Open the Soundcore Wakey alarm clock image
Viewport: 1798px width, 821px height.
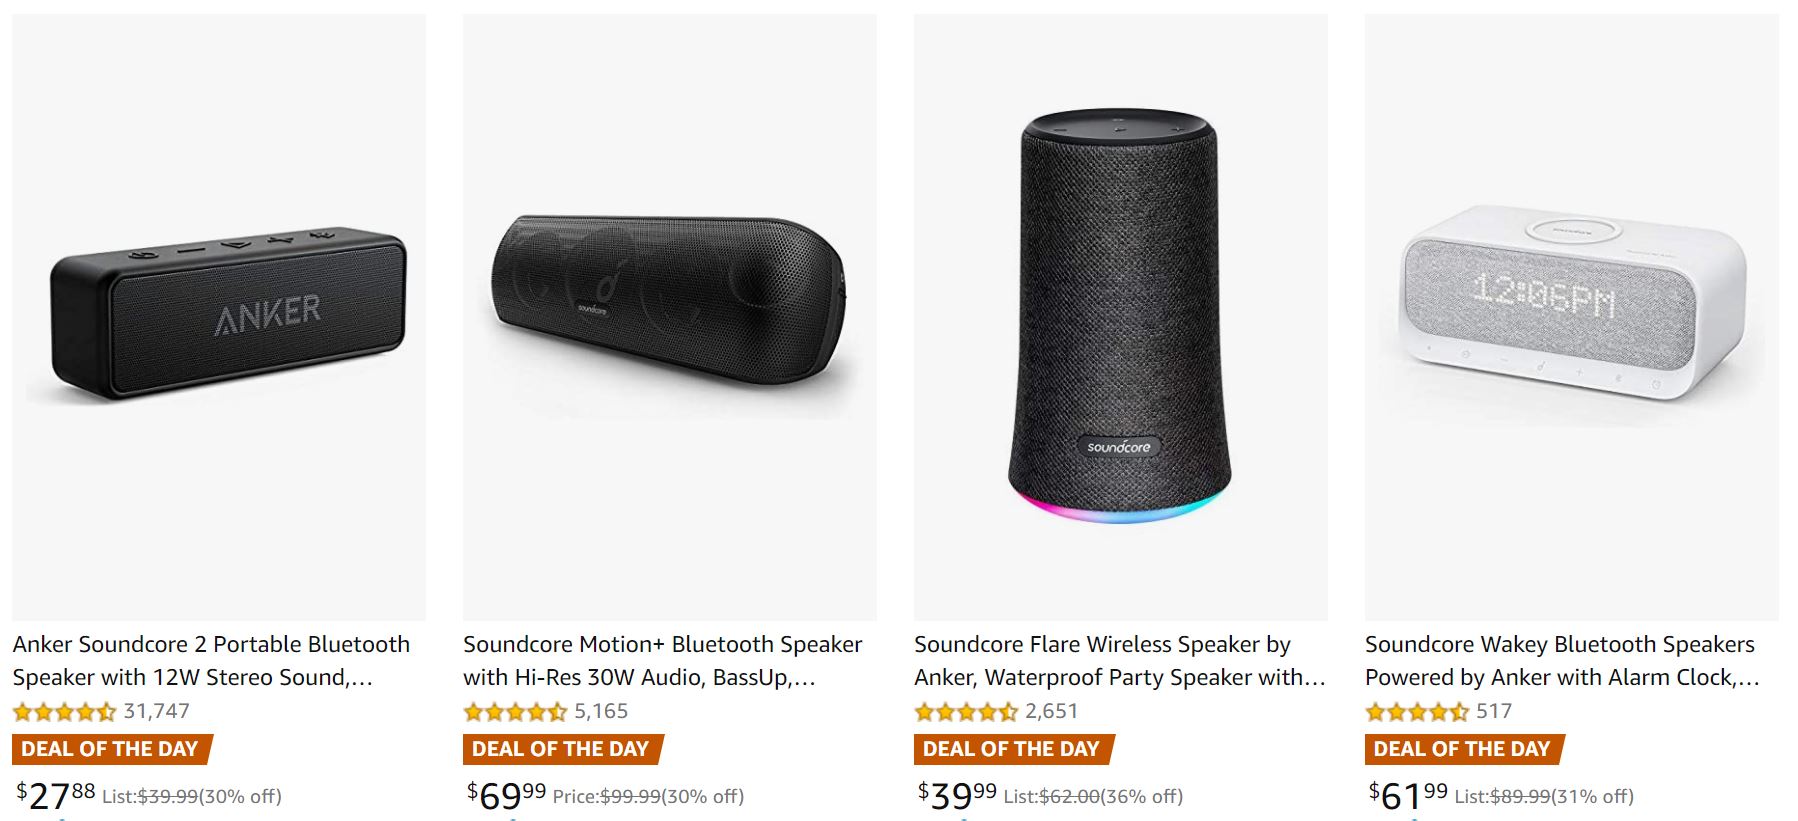(1571, 317)
